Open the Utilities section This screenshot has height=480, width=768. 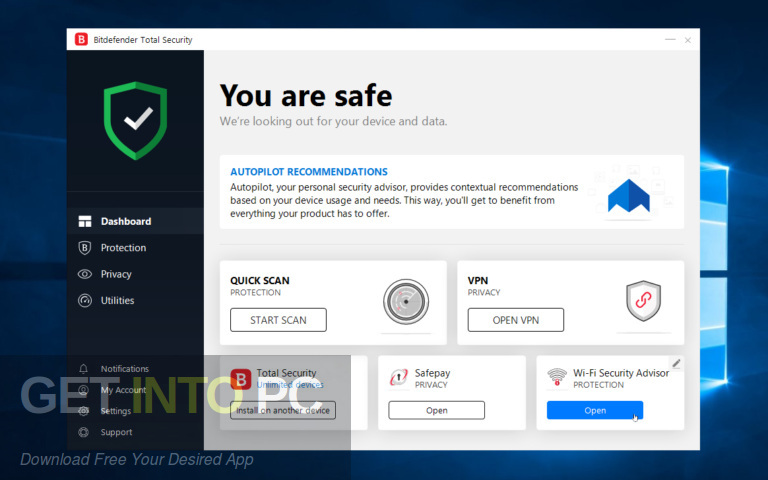click(x=135, y=300)
